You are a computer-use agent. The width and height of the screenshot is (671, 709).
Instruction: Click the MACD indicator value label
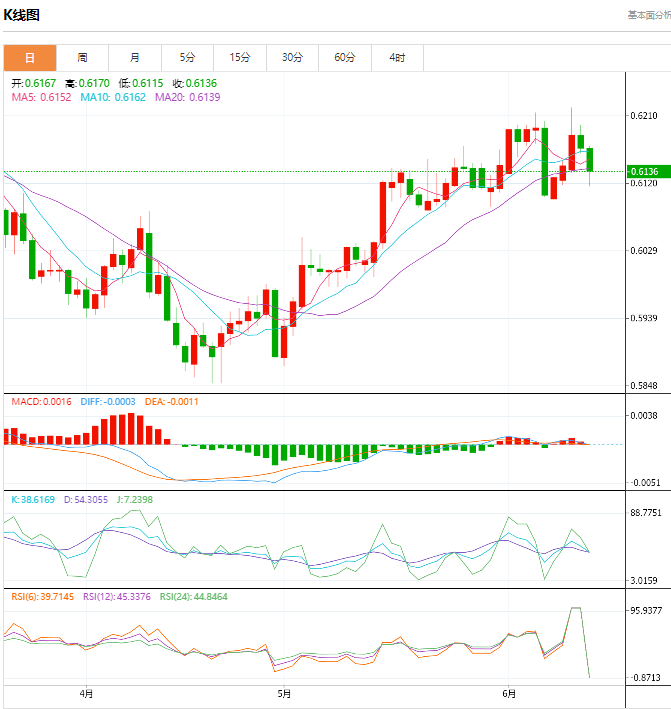click(x=39, y=402)
